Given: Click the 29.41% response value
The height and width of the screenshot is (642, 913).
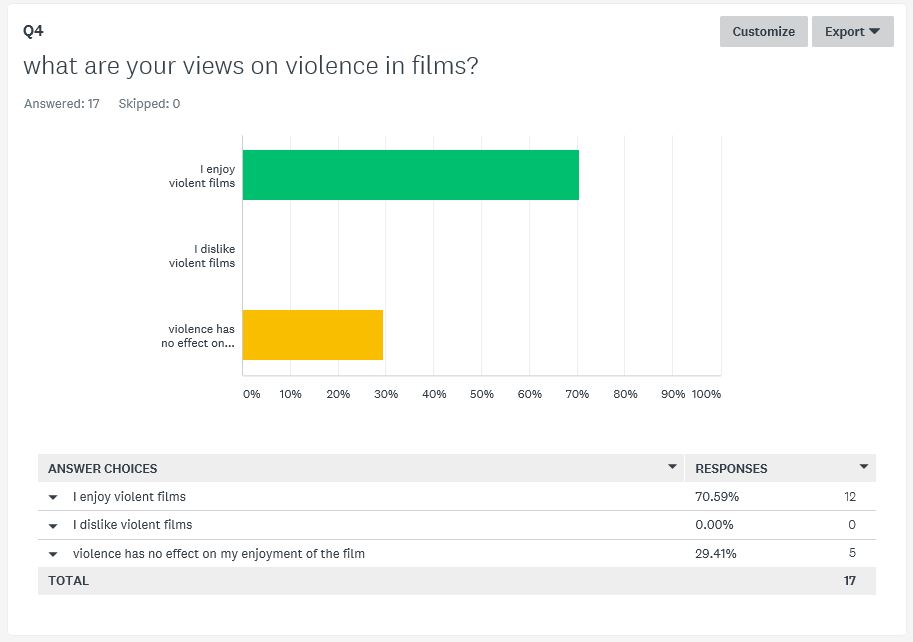Looking at the screenshot, I should pyautogui.click(x=716, y=554).
